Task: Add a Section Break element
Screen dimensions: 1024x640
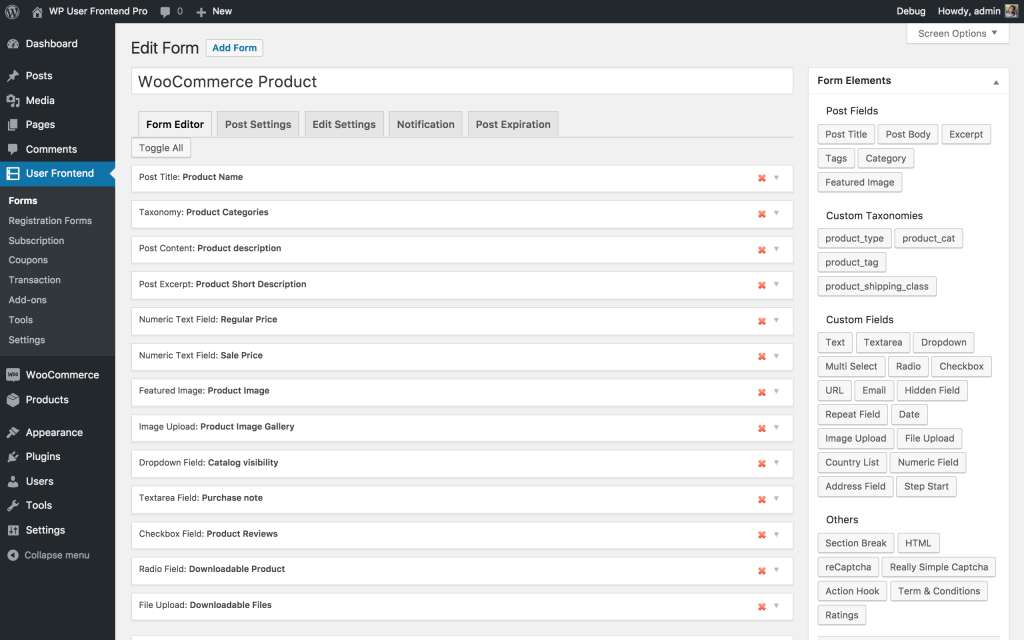Action: pyautogui.click(x=856, y=543)
